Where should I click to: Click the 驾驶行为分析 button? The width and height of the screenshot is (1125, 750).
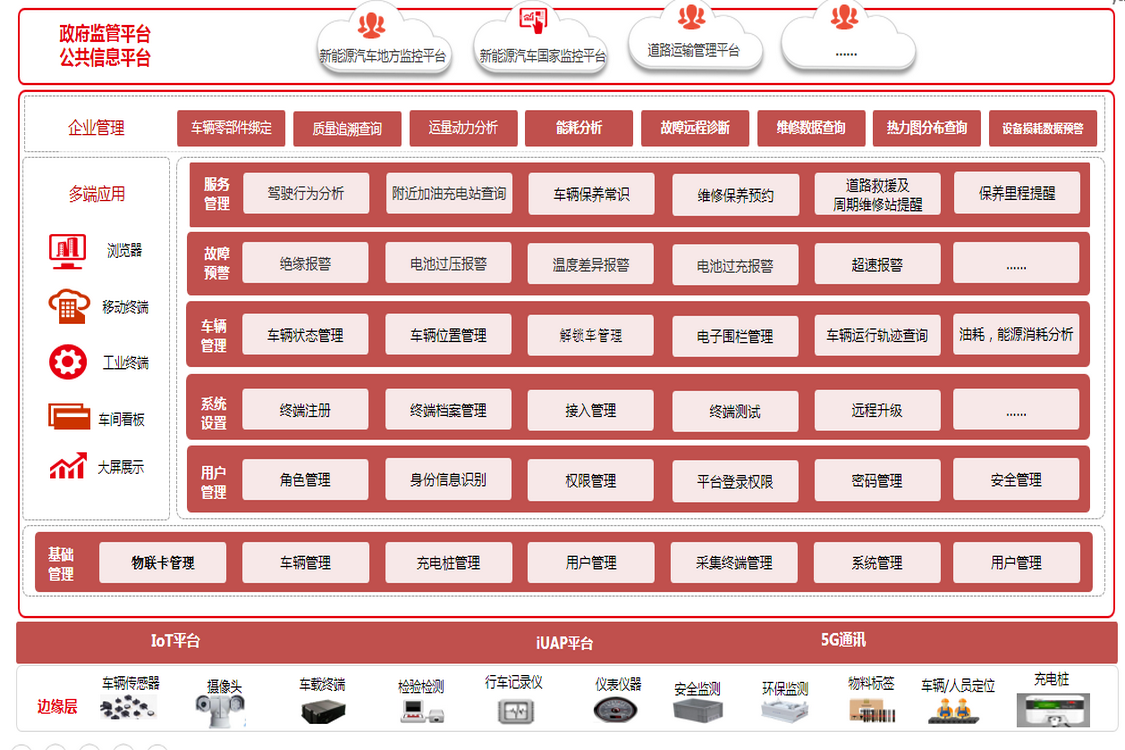(x=305, y=194)
